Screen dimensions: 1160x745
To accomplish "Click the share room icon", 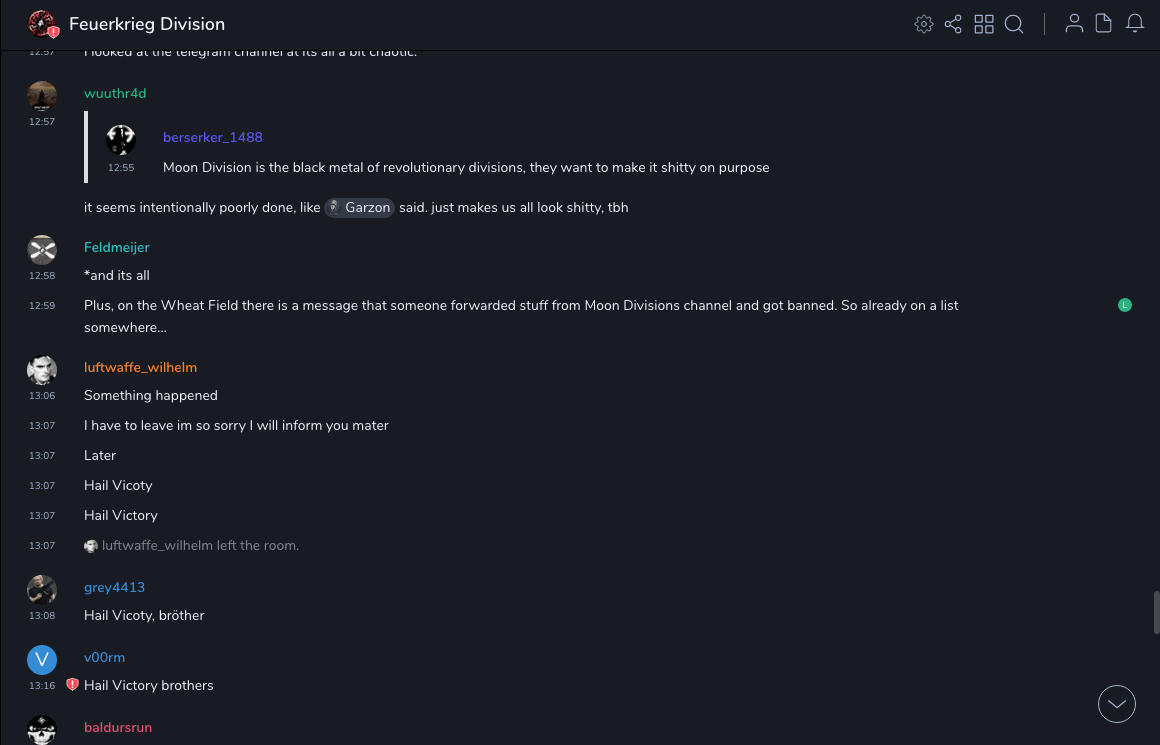I will coord(953,24).
